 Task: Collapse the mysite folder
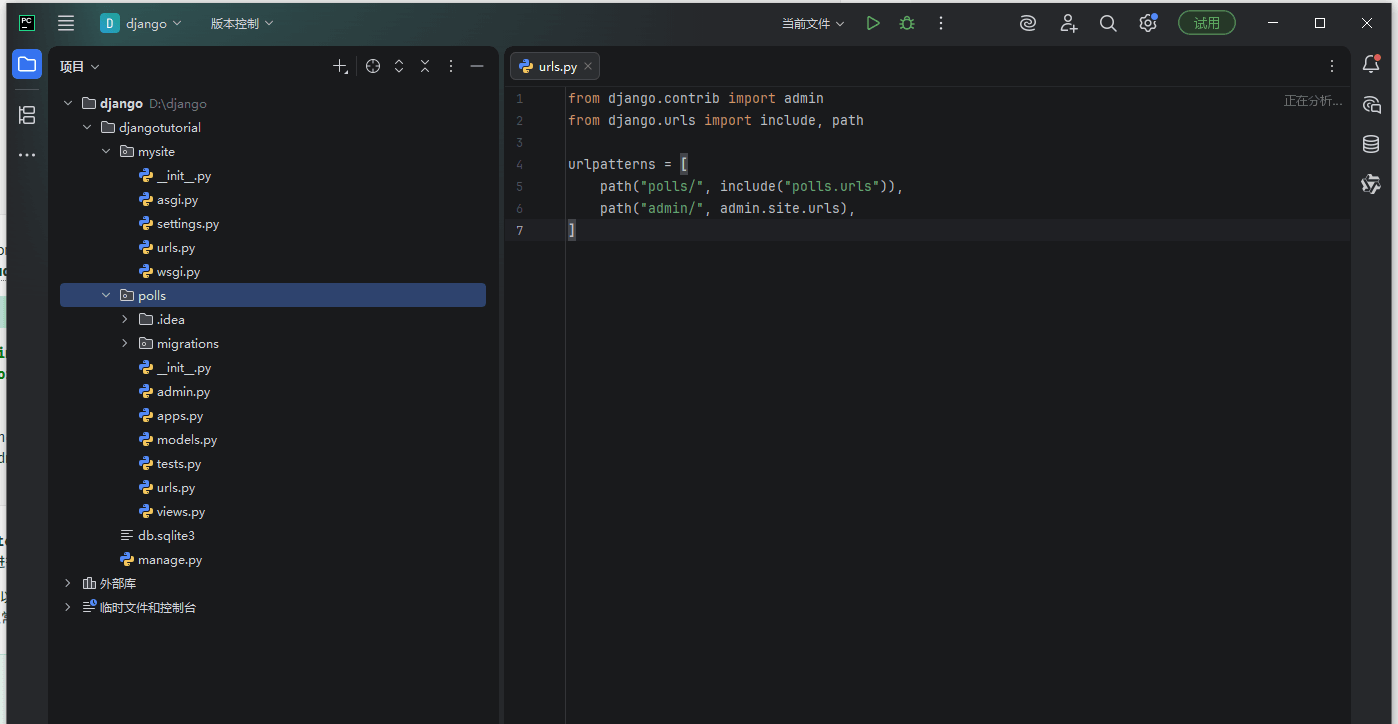pyautogui.click(x=106, y=152)
